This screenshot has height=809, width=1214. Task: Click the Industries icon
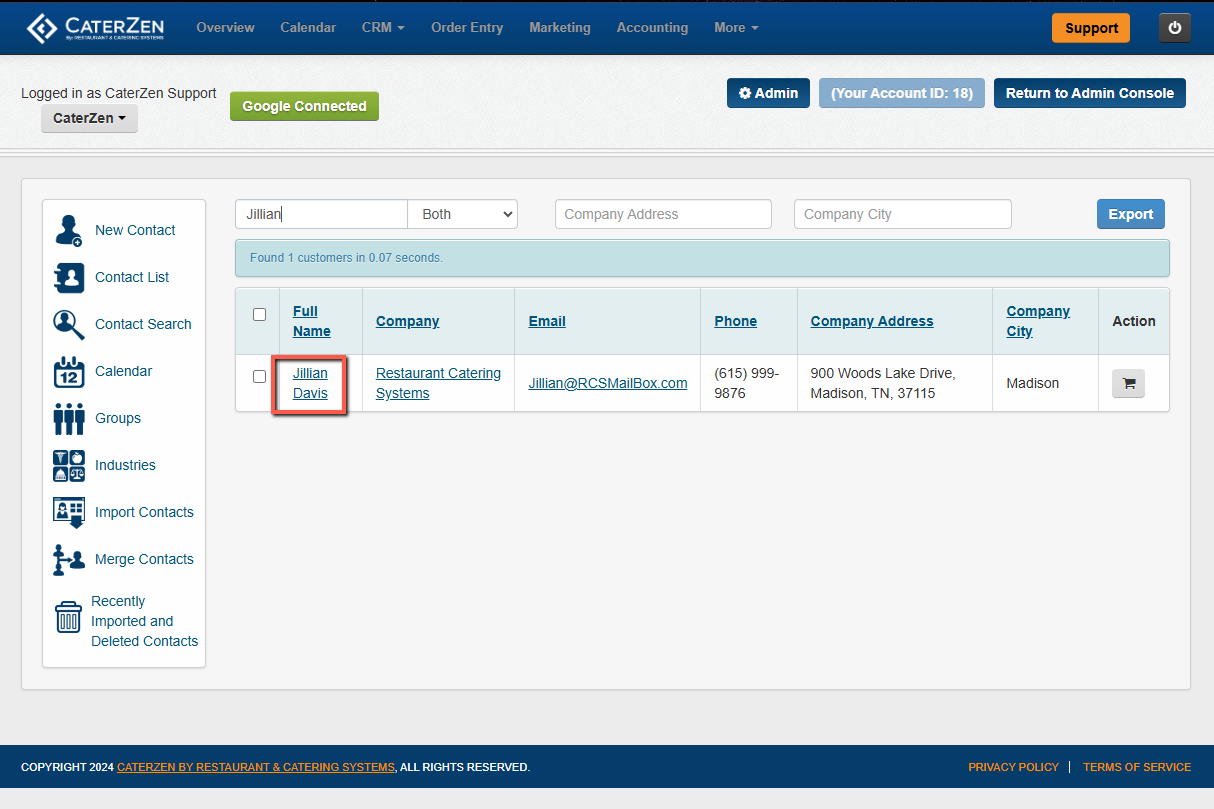tap(69, 465)
